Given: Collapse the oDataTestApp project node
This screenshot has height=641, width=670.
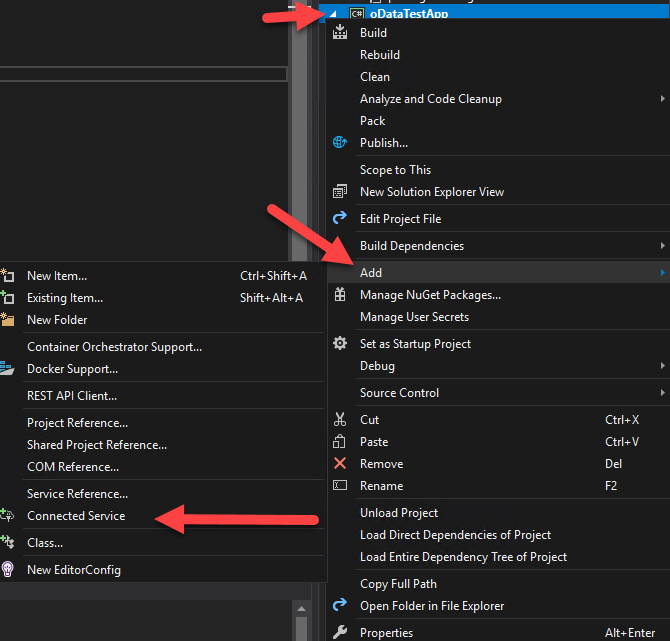Looking at the screenshot, I should (333, 14).
